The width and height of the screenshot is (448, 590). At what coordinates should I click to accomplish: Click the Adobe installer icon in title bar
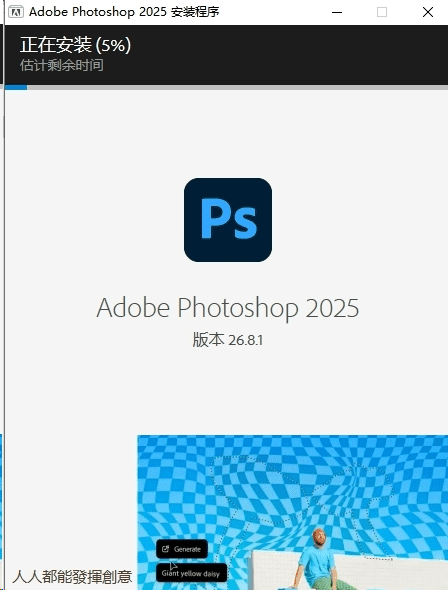[x=16, y=12]
